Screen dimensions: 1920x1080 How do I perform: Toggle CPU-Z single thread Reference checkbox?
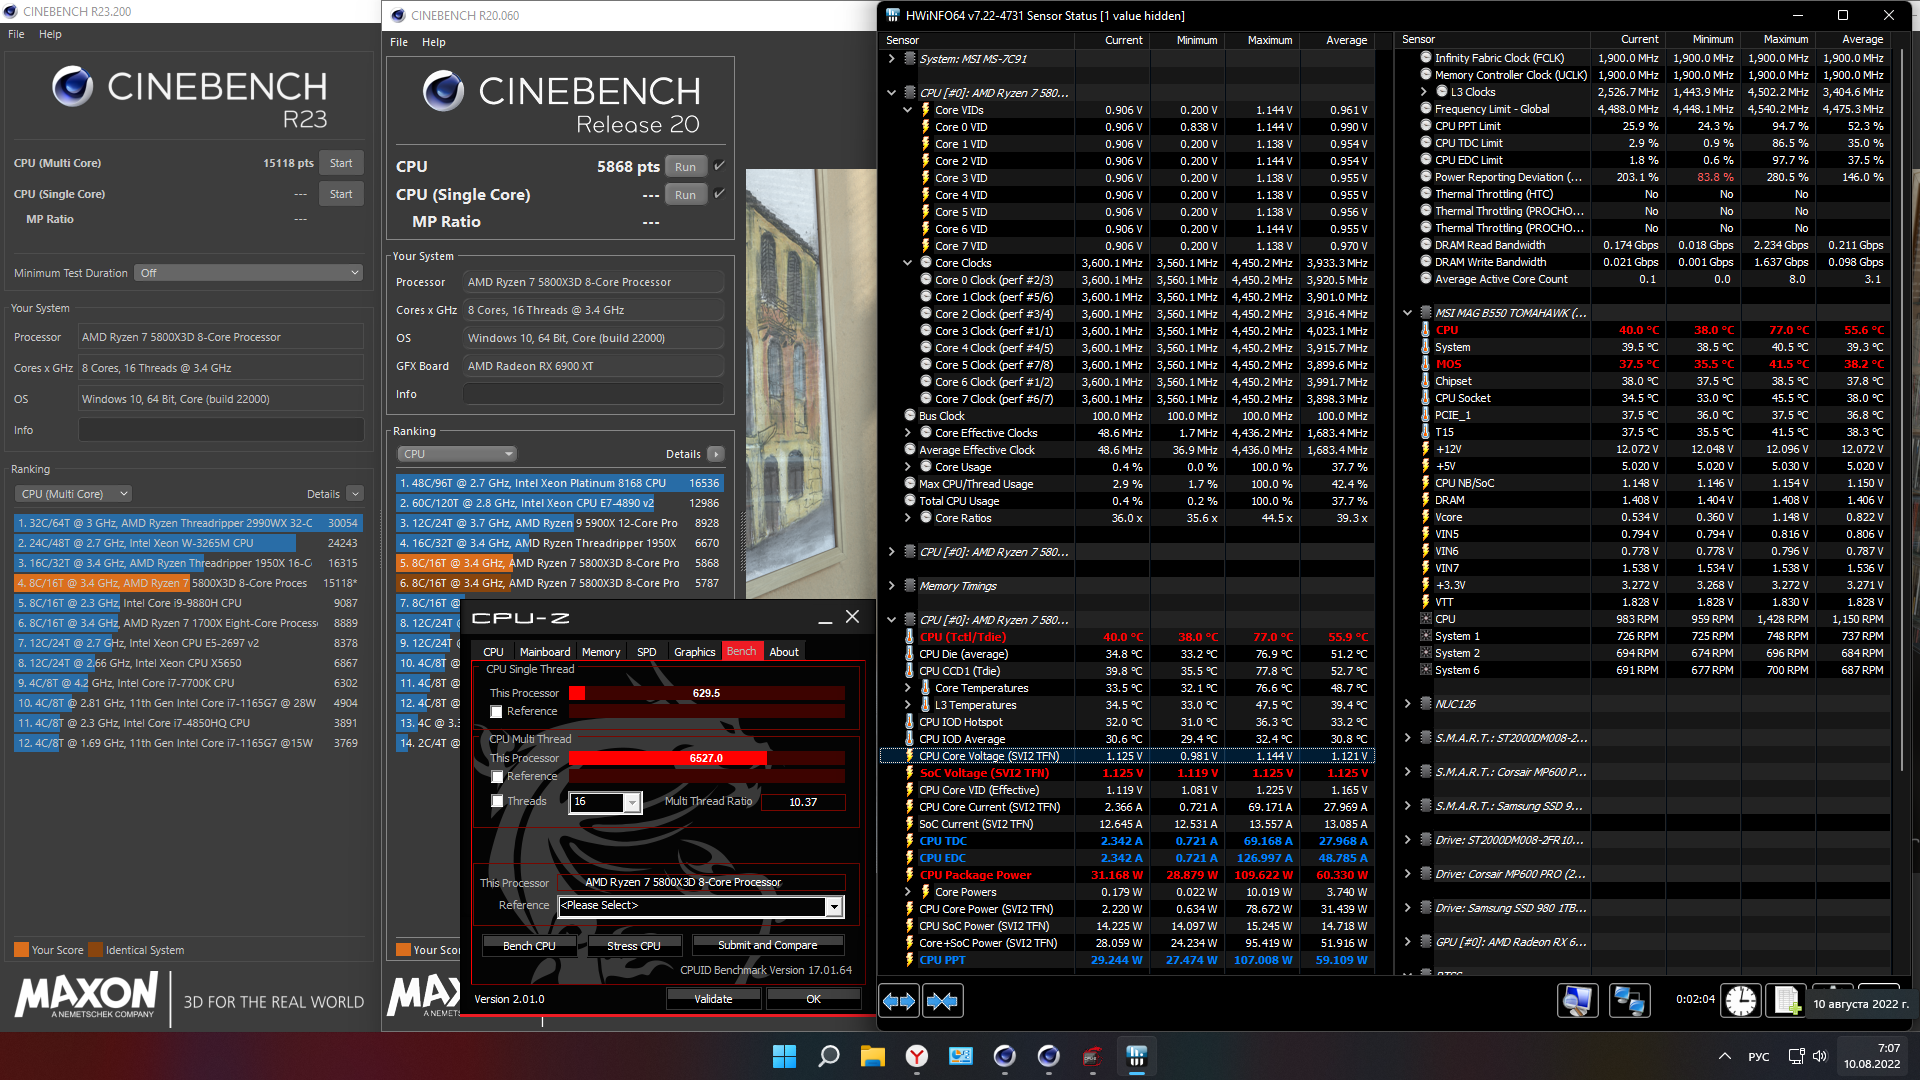point(497,712)
